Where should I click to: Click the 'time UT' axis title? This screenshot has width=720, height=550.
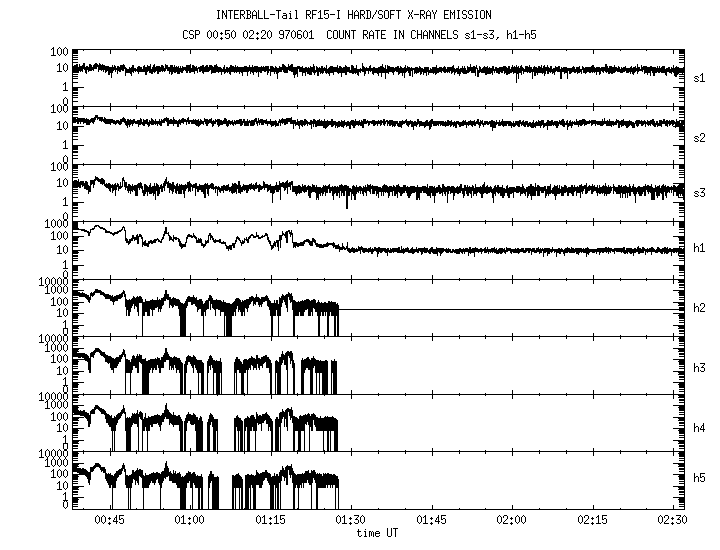point(377,533)
